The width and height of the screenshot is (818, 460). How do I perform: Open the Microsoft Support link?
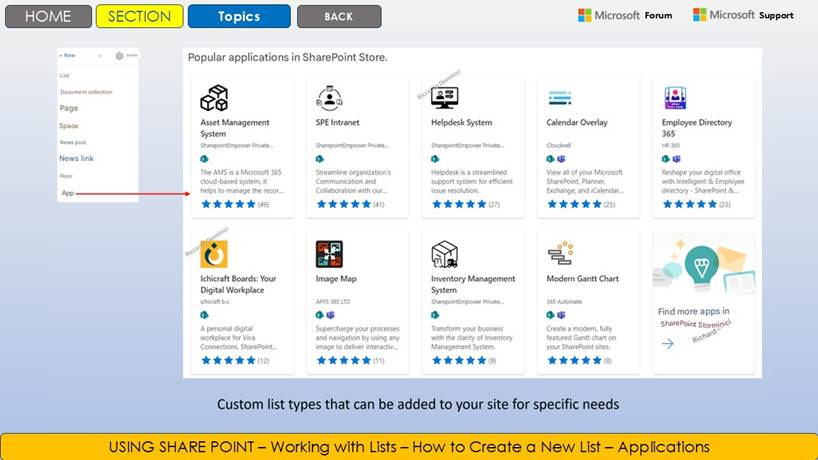pos(743,15)
